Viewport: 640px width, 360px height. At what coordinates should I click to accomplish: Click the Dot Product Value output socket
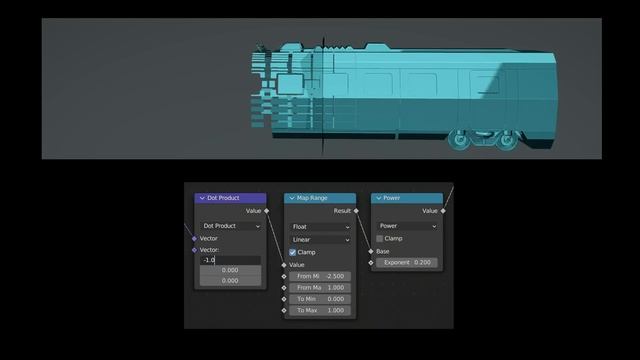coord(267,211)
